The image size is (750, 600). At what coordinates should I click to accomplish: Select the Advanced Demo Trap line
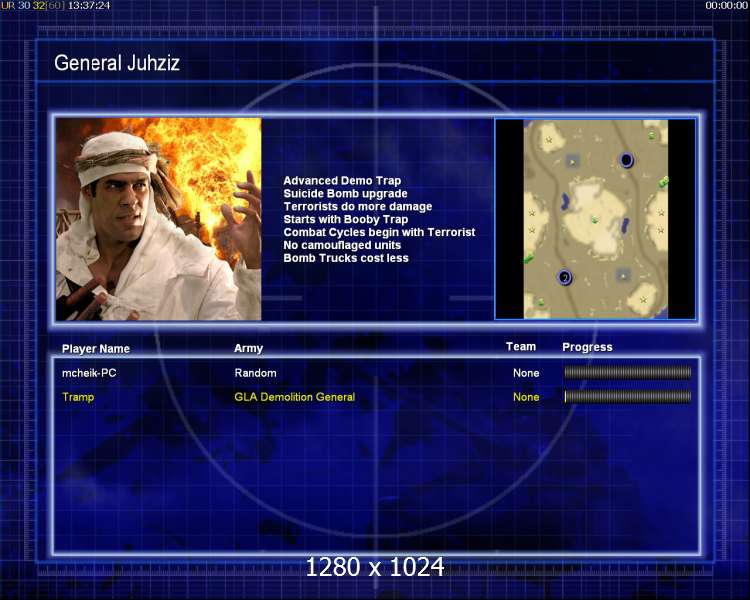coord(342,181)
